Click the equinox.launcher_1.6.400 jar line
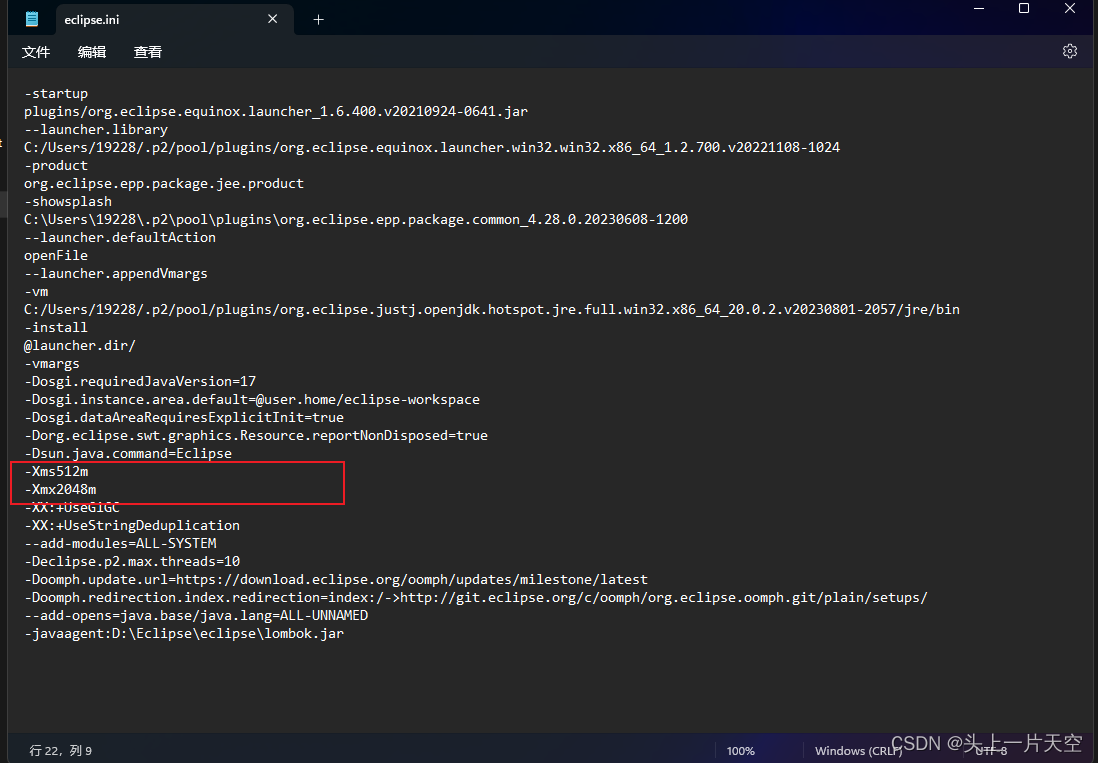This screenshot has width=1098, height=763. [x=276, y=111]
